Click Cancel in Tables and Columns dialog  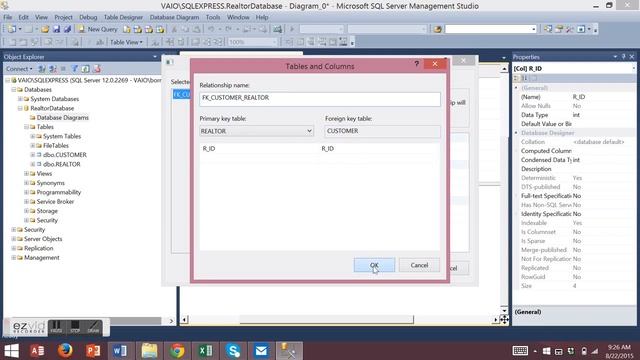(x=419, y=265)
